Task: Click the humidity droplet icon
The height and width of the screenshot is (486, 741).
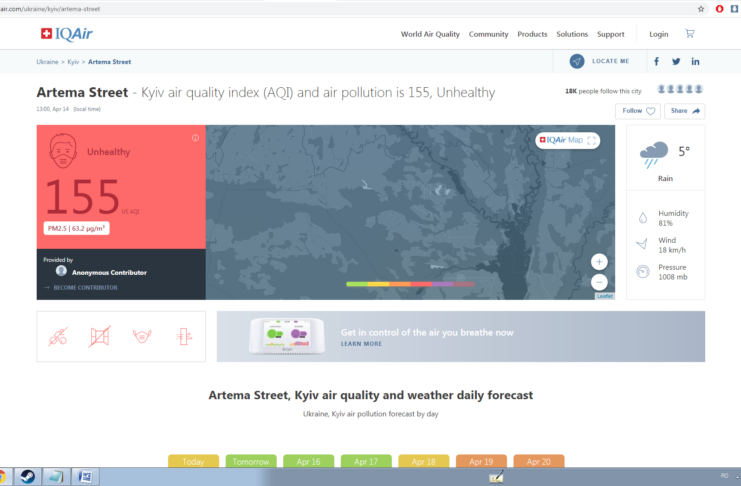Action: [643, 218]
